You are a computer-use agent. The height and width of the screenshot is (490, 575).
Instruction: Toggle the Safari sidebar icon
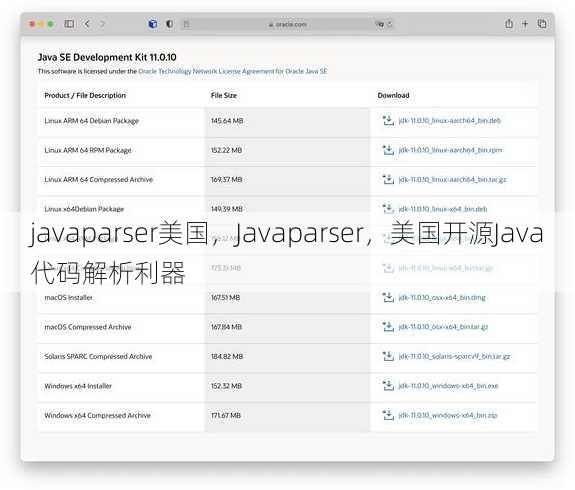69,24
